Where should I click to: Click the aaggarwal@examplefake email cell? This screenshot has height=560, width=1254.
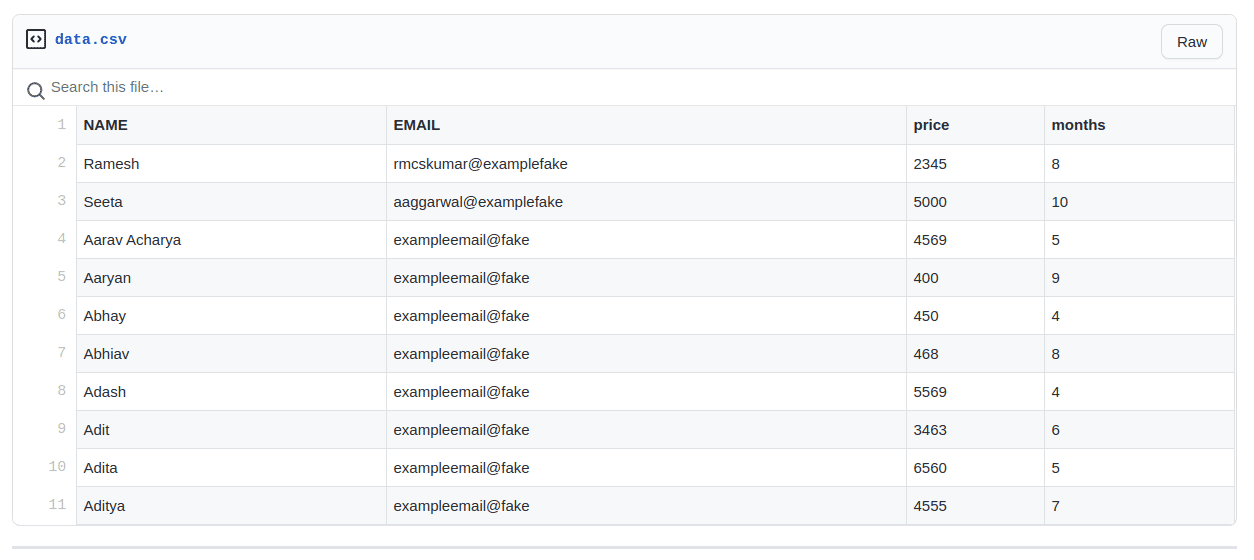click(478, 202)
